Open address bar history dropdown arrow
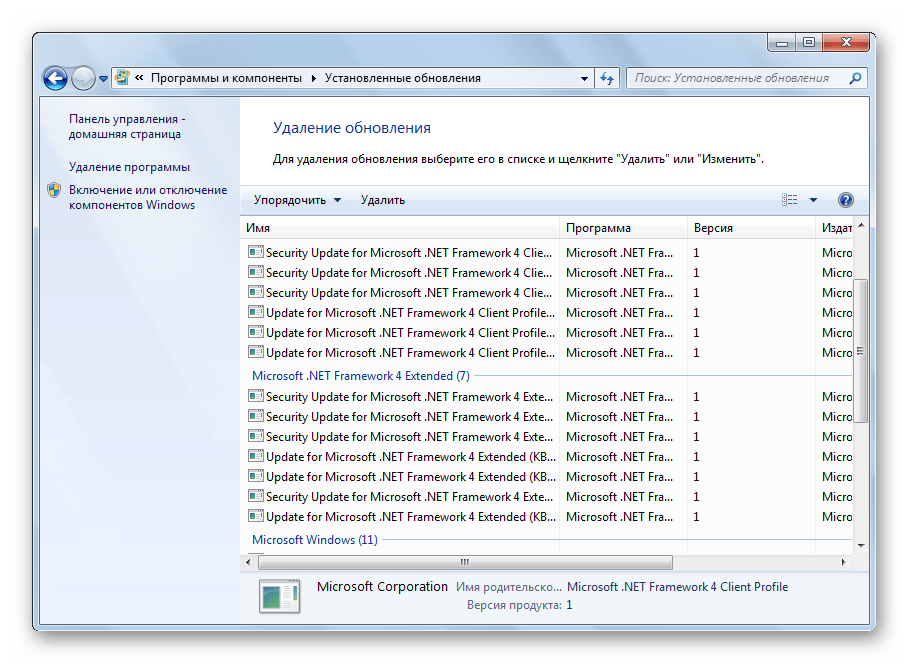This screenshot has height=664, width=909. pos(585,78)
